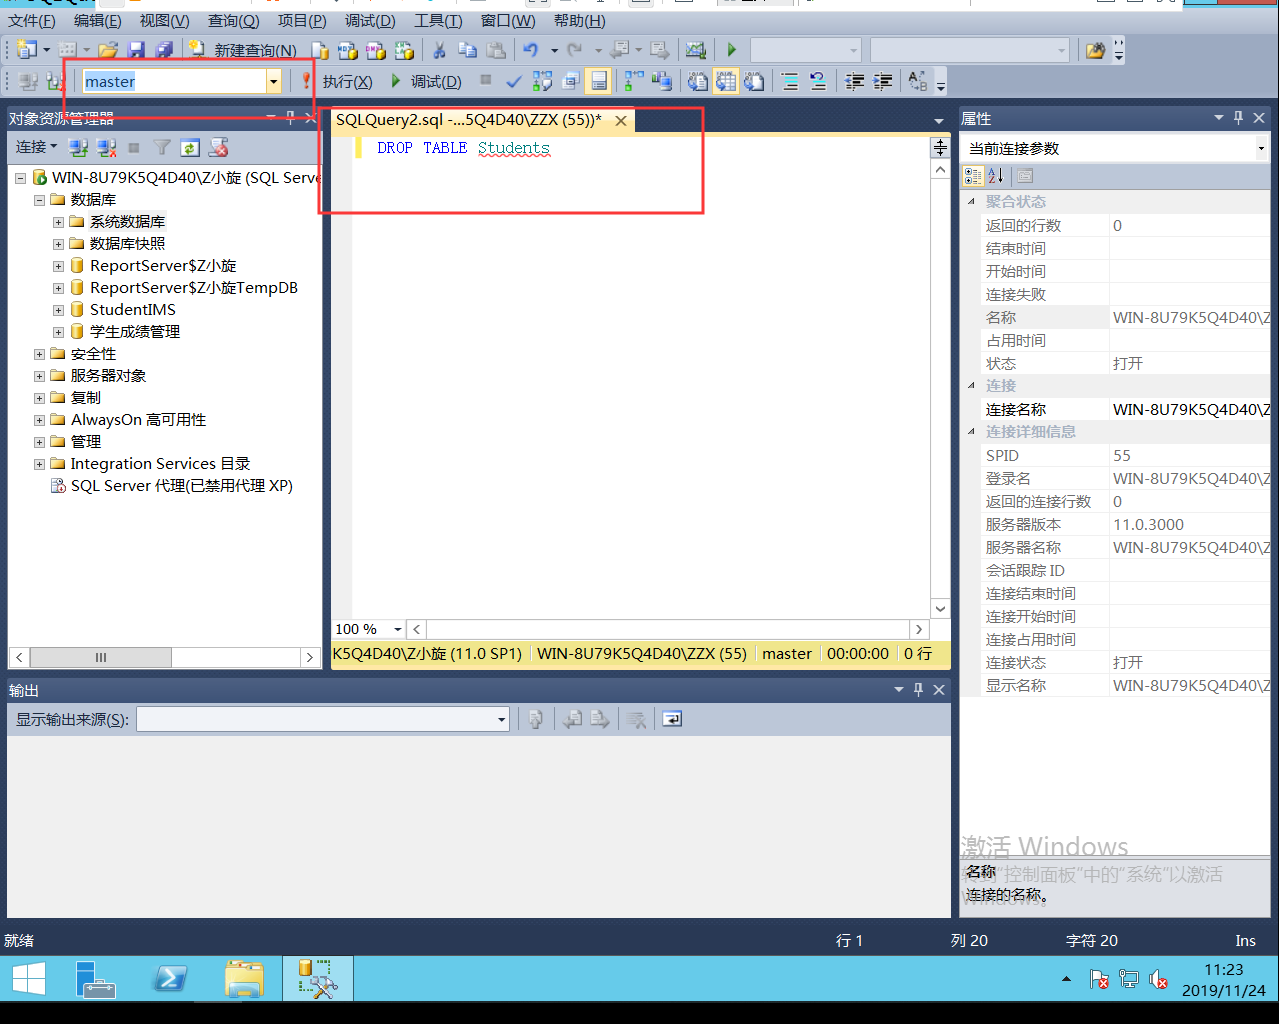Collapse the 聚合状态 properties section

[971, 201]
